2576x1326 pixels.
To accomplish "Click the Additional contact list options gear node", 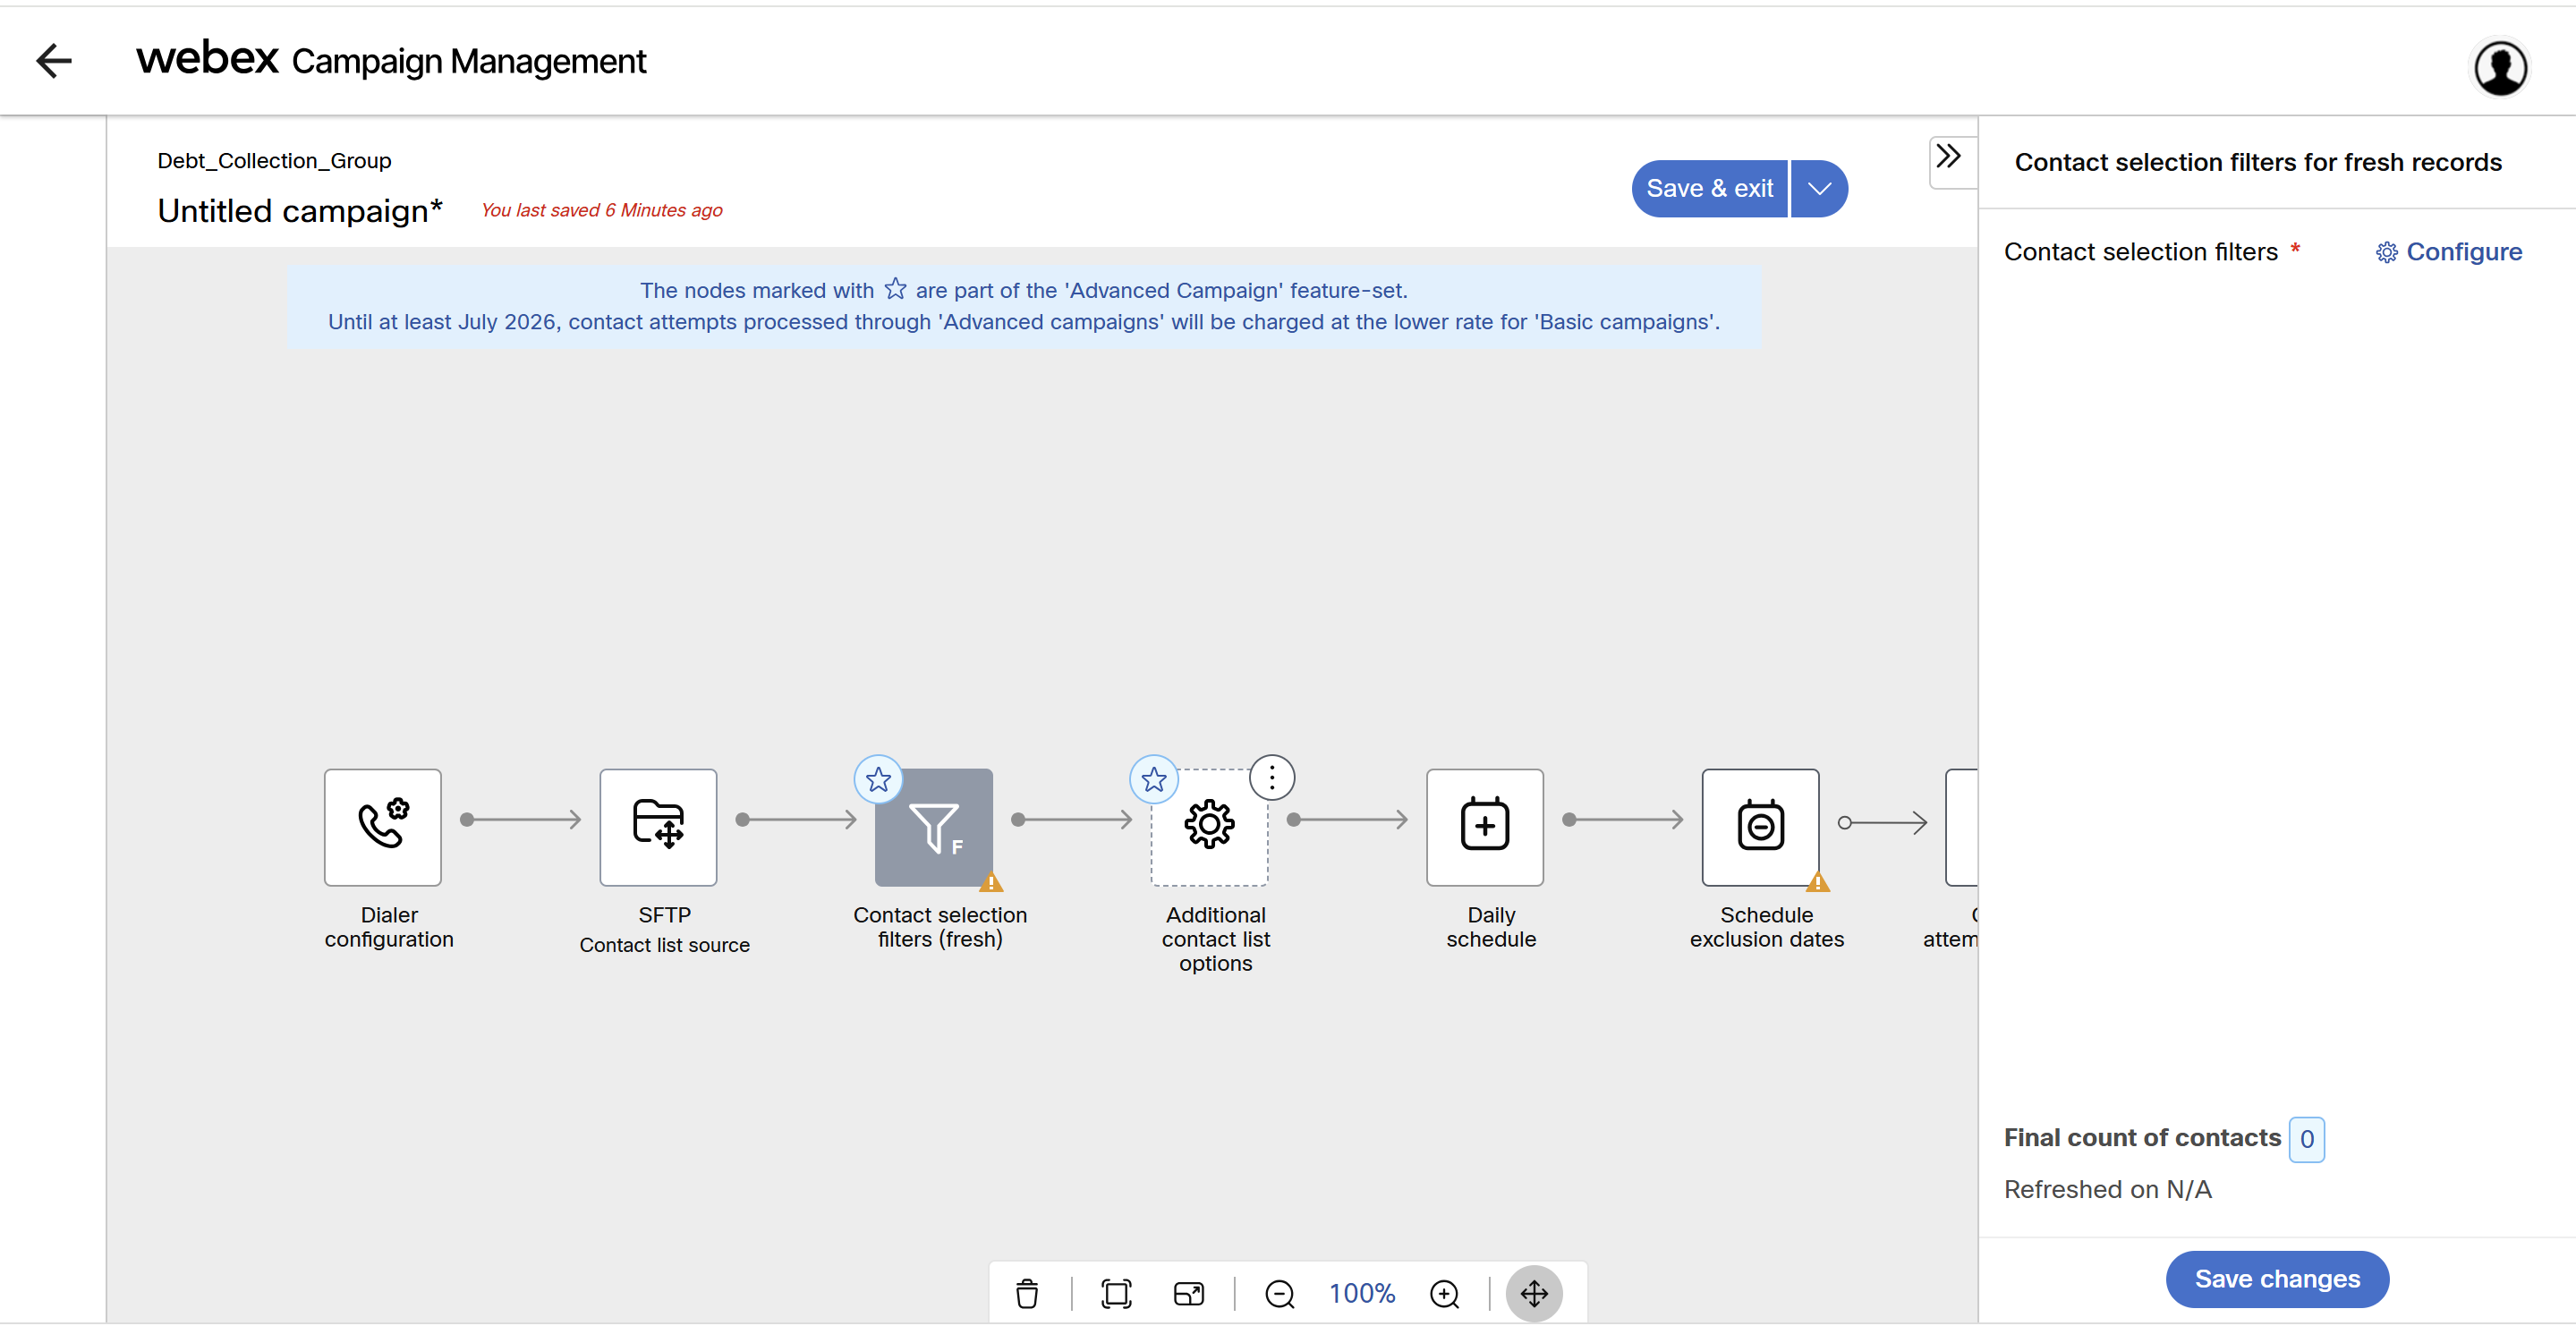I will (1209, 826).
